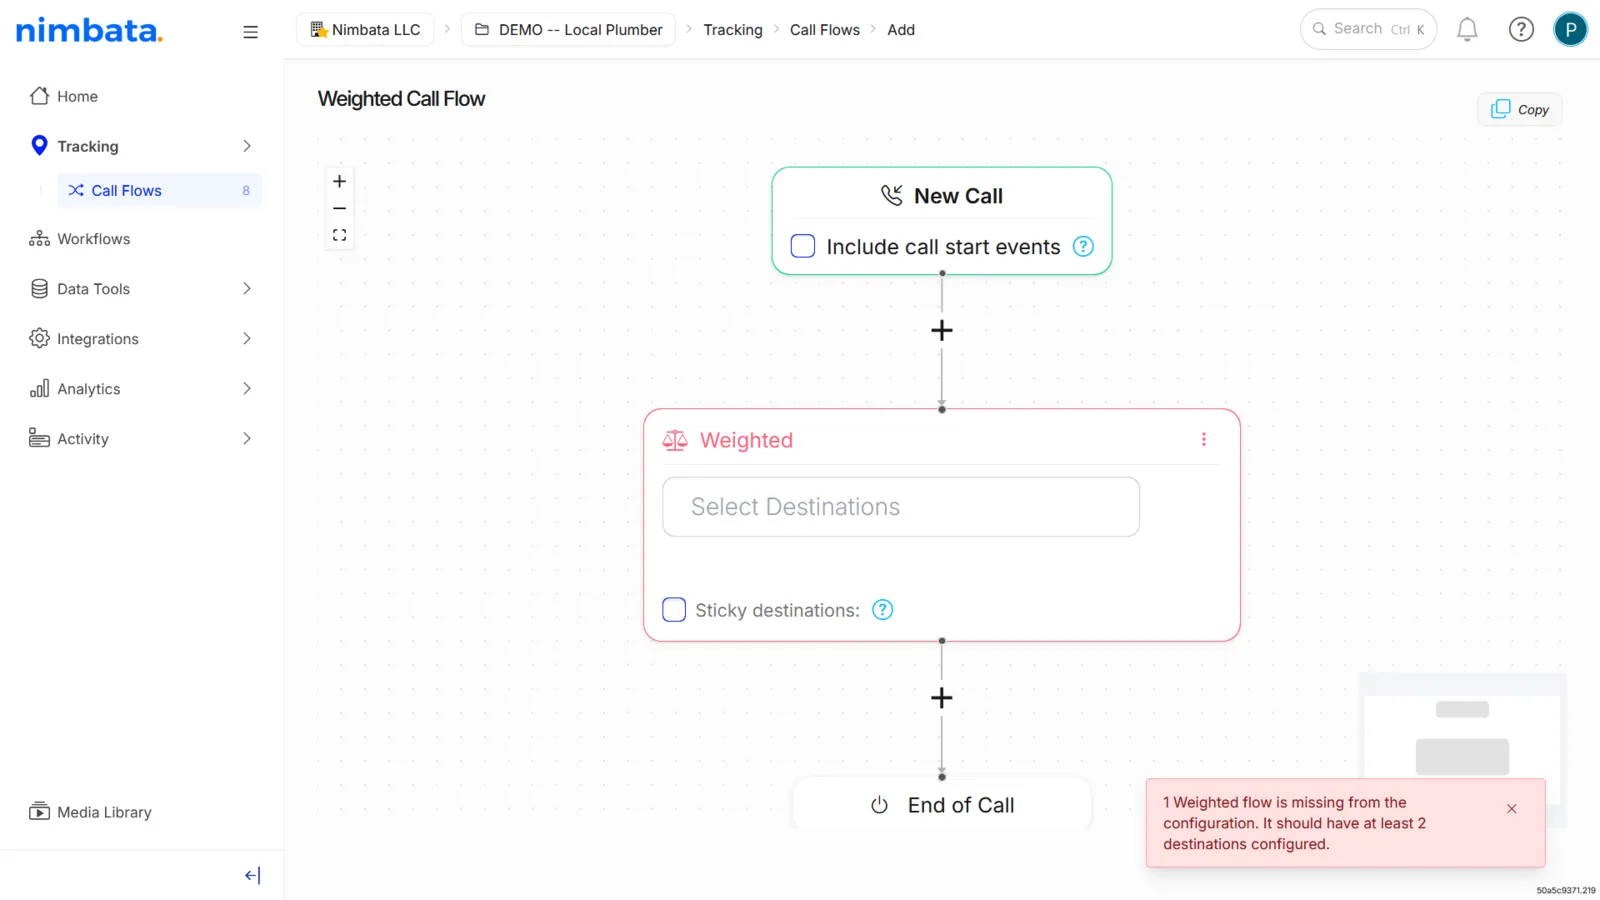Open the help question mark icon
This screenshot has width=1600, height=900.
1521,30
